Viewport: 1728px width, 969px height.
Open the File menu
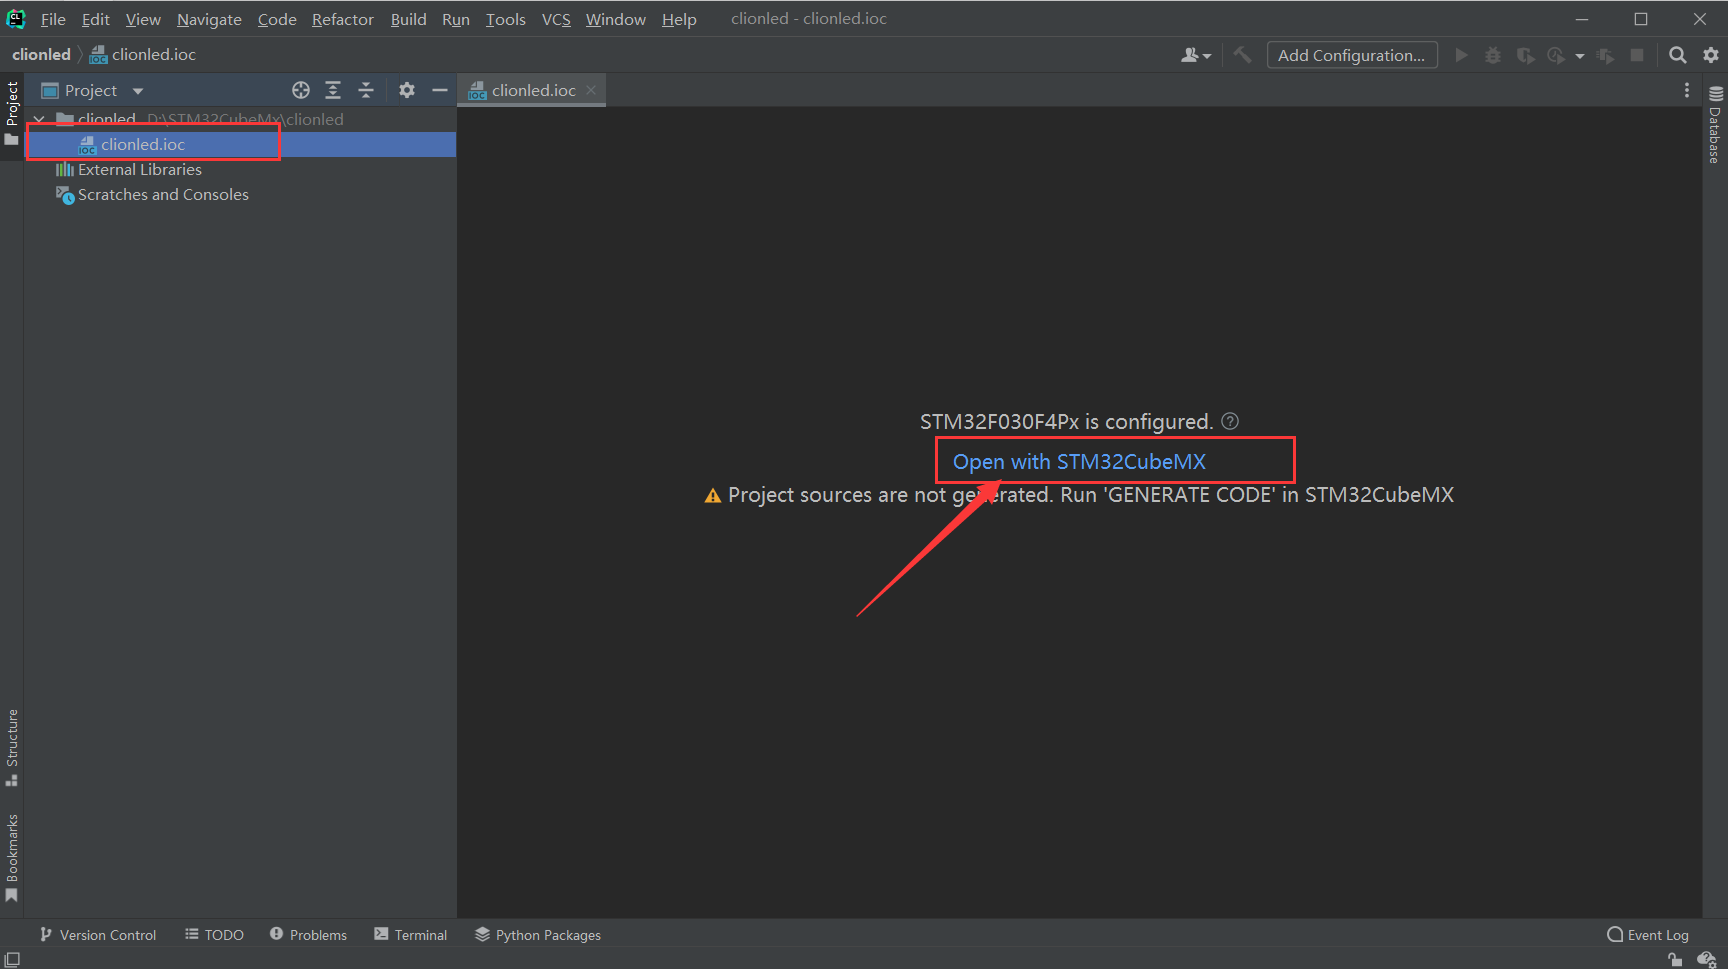click(53, 19)
